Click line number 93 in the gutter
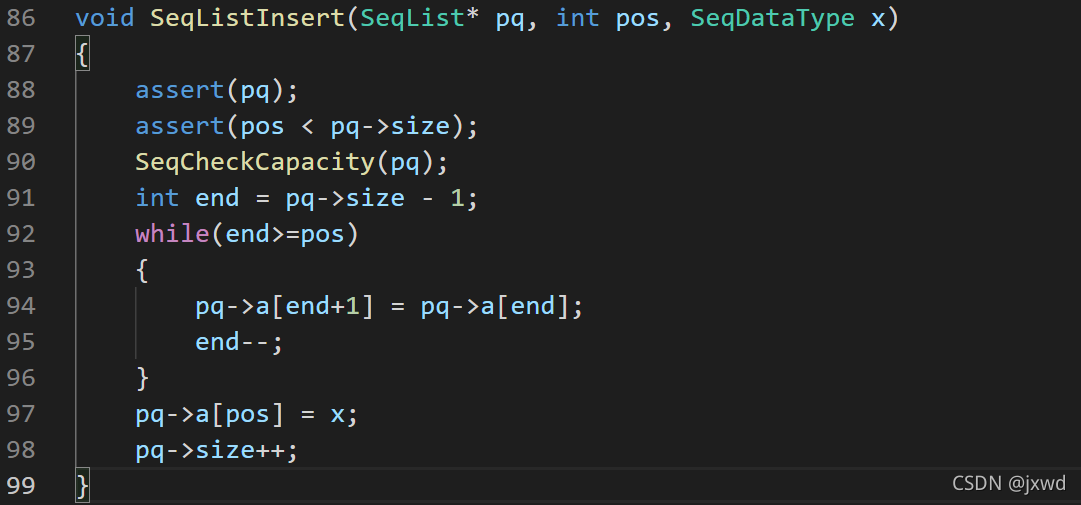The height and width of the screenshot is (505, 1081). click(x=20, y=270)
